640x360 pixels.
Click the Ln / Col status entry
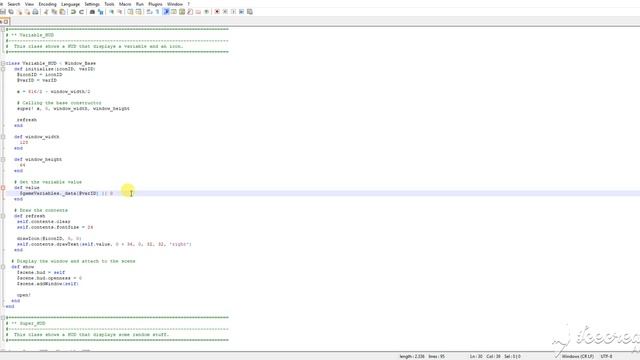coord(485,356)
